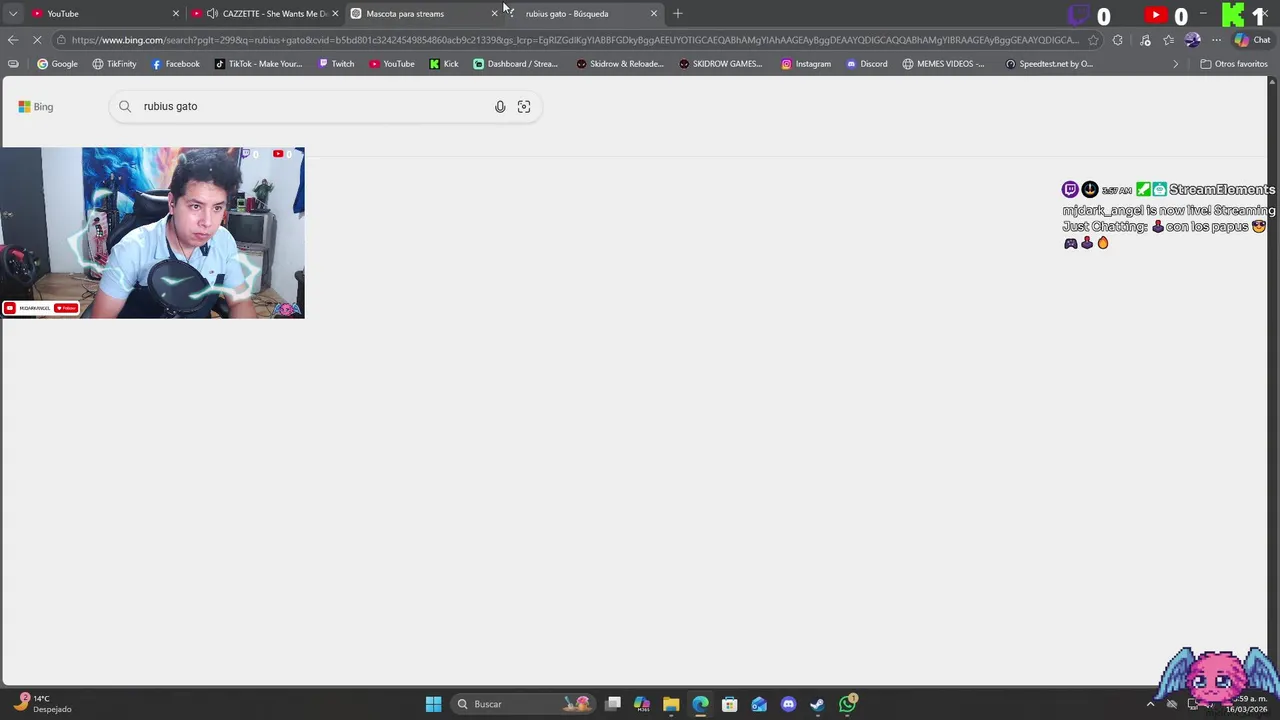Open WhatsApp from taskbar

(x=847, y=704)
